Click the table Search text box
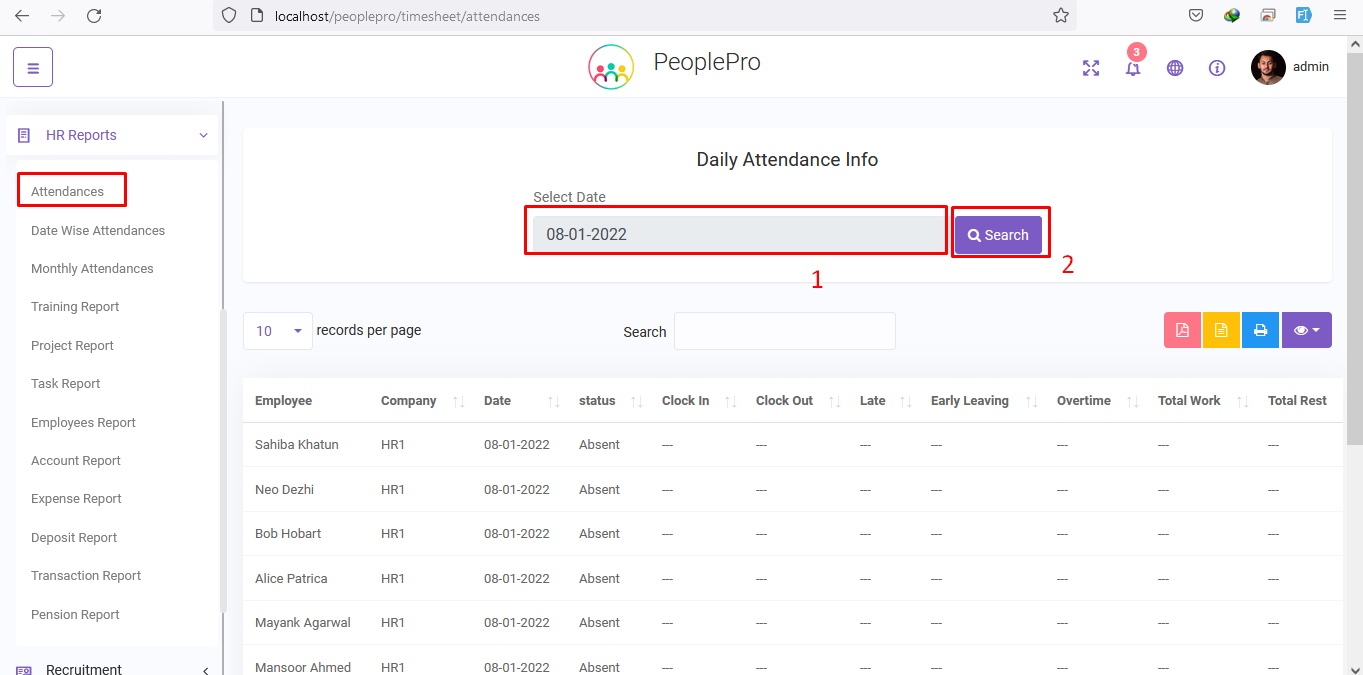 tap(784, 331)
